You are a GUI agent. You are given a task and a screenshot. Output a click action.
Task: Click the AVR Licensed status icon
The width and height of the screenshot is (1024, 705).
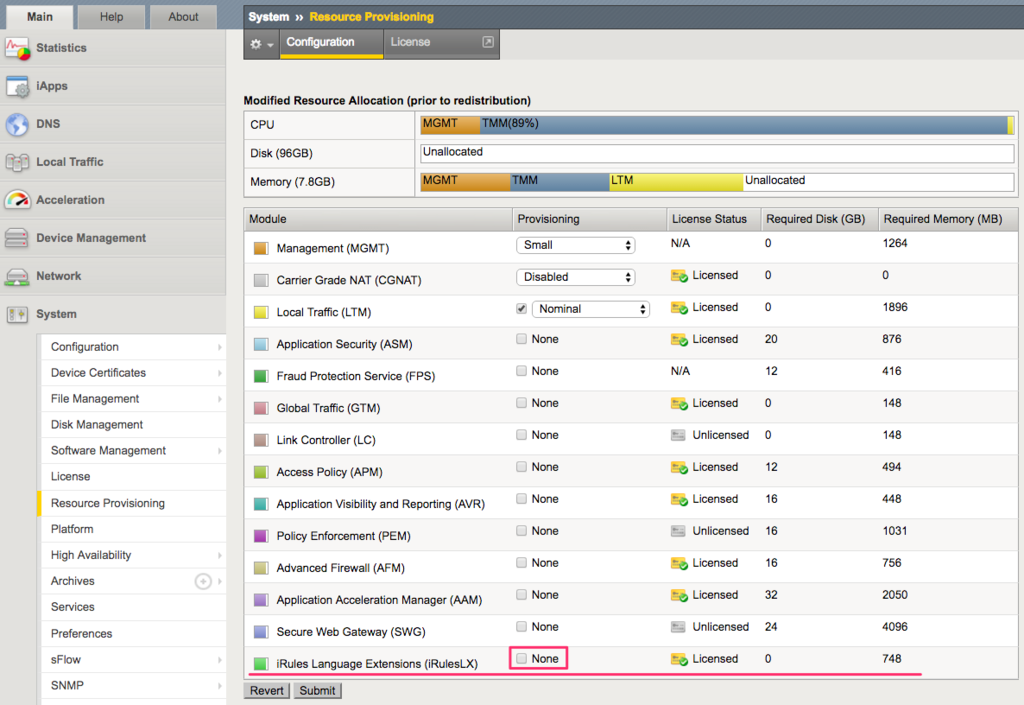pyautogui.click(x=679, y=500)
